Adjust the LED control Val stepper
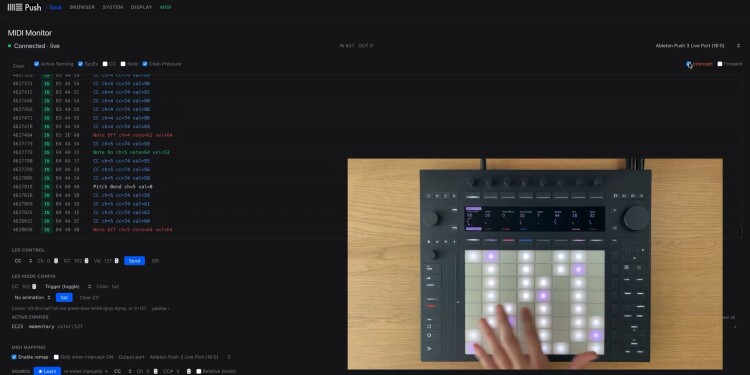 (x=117, y=261)
